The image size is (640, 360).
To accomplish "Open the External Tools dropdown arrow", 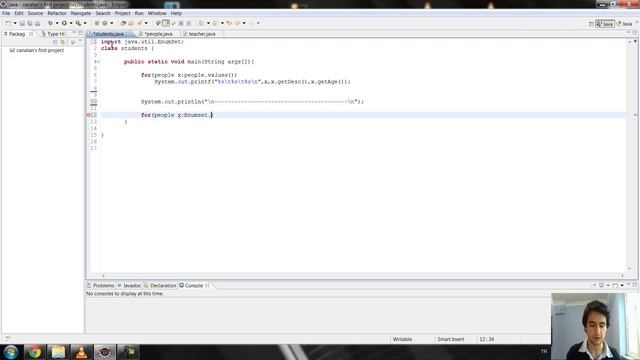I will pyautogui.click(x=85, y=23).
